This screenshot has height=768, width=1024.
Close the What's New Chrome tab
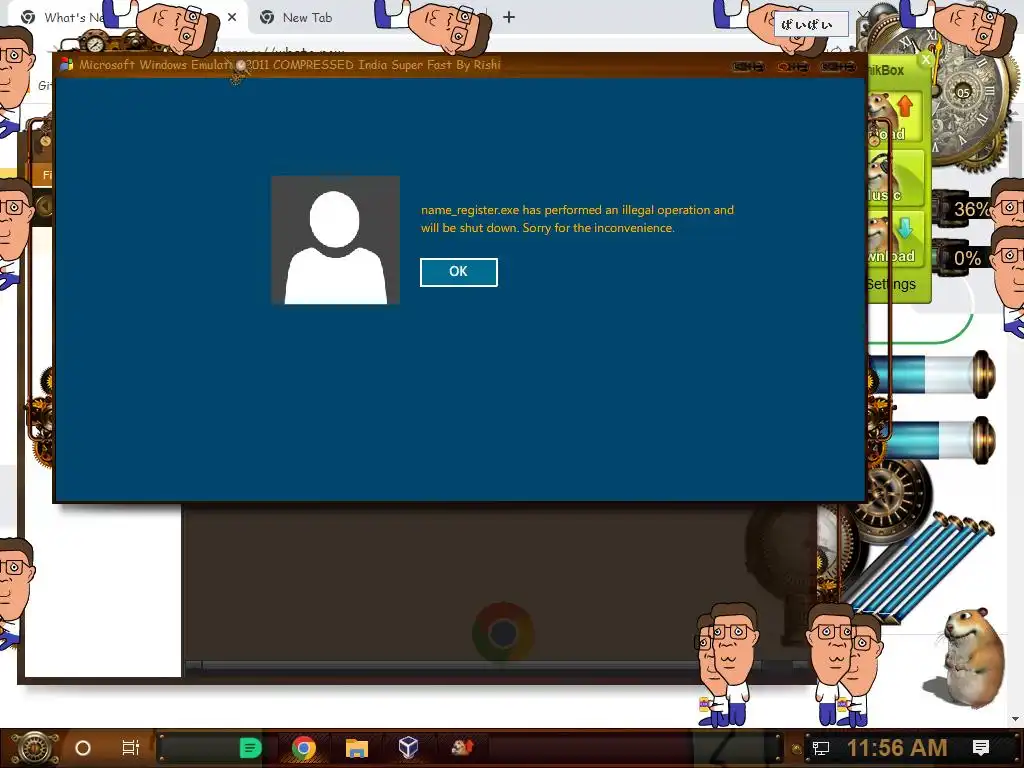[232, 18]
